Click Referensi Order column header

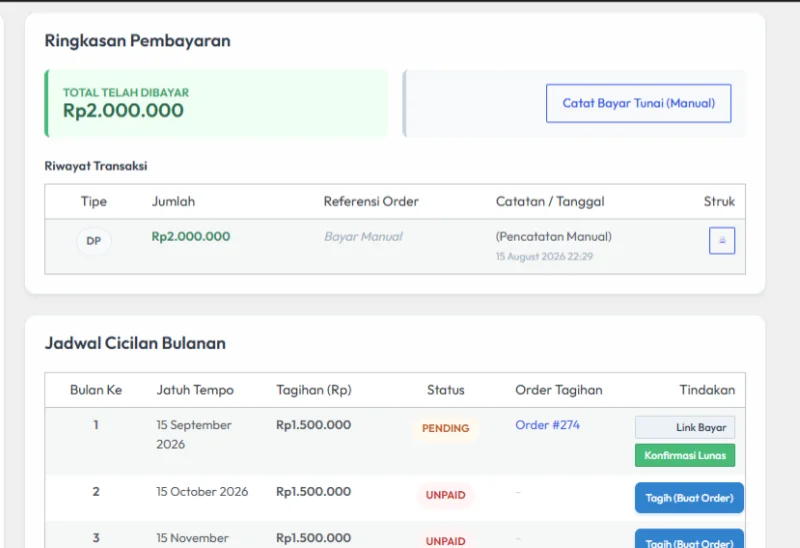(x=371, y=201)
